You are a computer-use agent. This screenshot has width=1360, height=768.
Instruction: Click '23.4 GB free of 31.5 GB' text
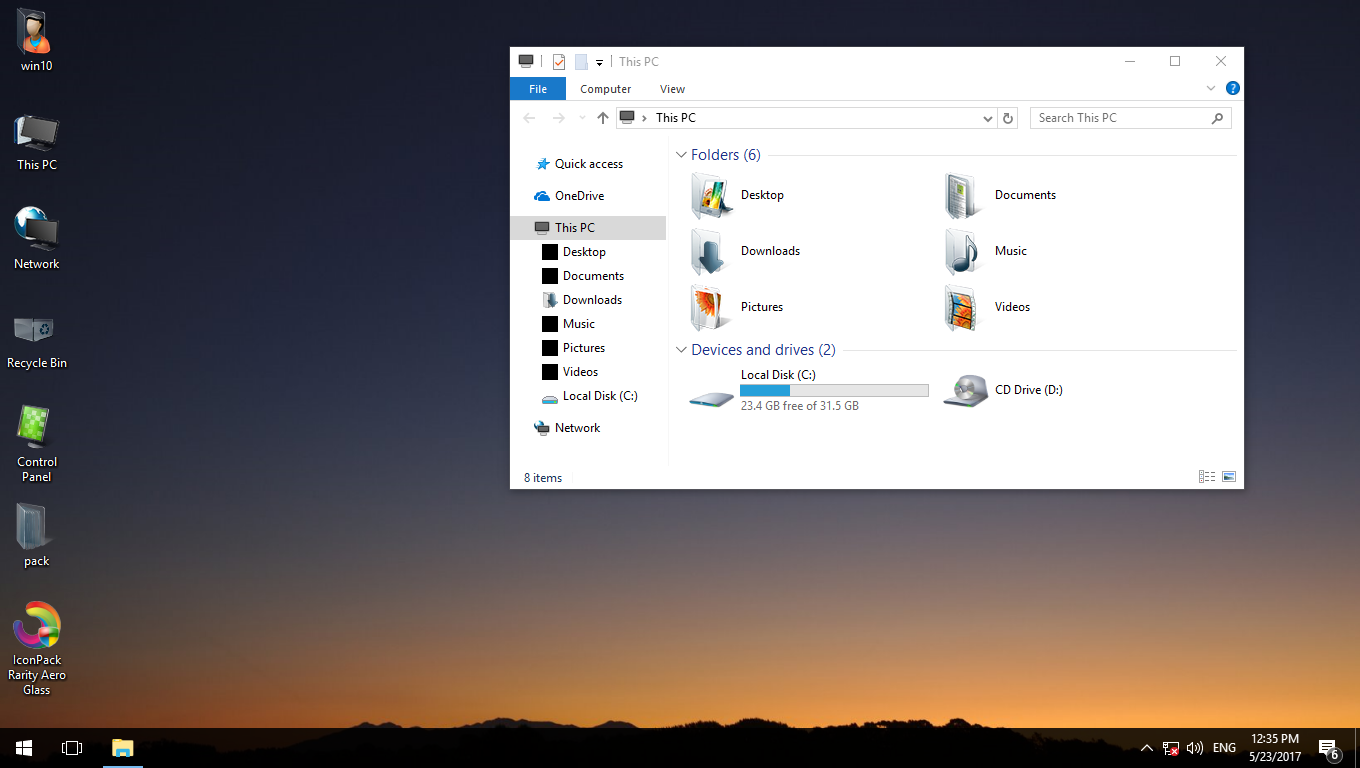pyautogui.click(x=800, y=406)
